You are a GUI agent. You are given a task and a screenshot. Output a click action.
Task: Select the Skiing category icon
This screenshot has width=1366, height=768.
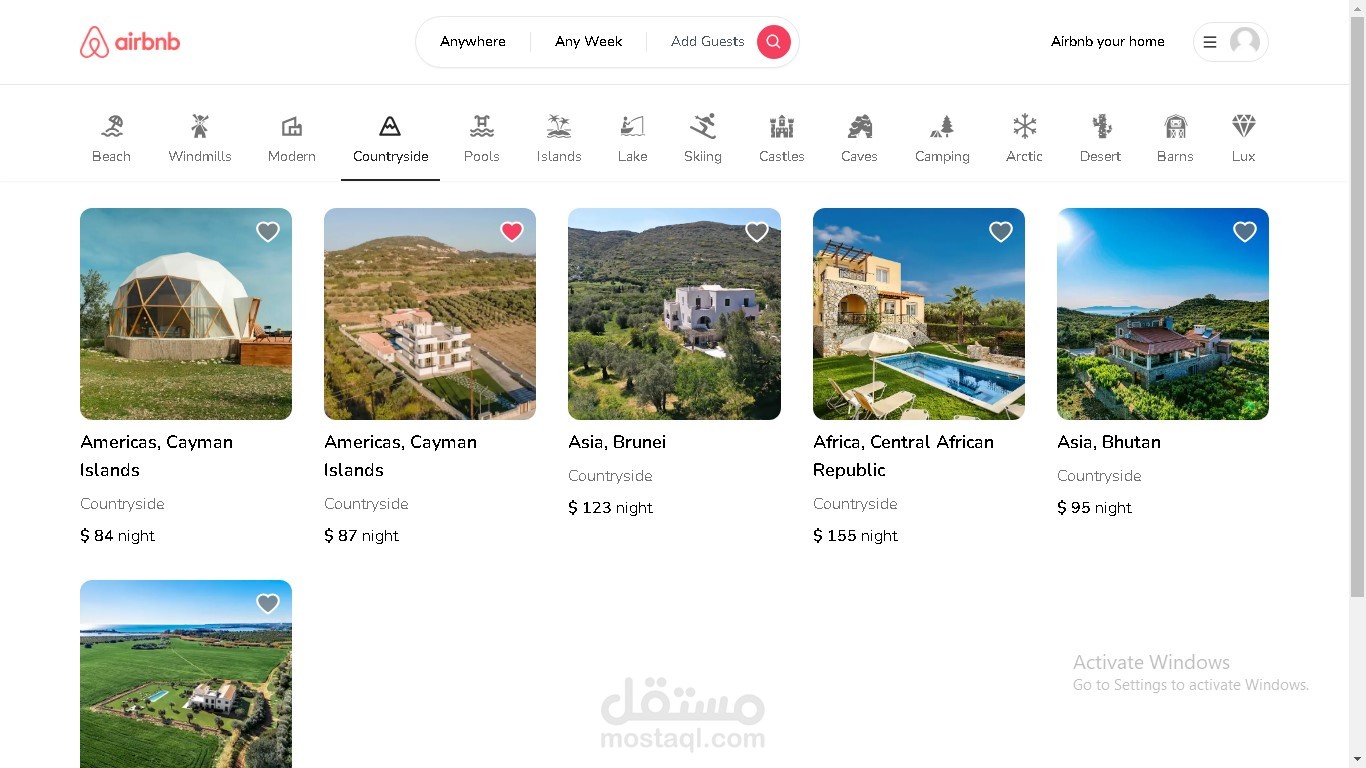coord(703,126)
